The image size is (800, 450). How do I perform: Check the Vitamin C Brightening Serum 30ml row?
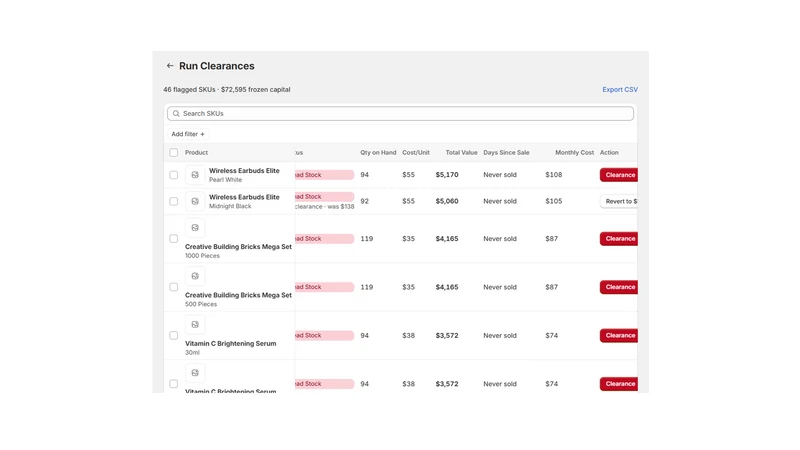[x=173, y=336]
